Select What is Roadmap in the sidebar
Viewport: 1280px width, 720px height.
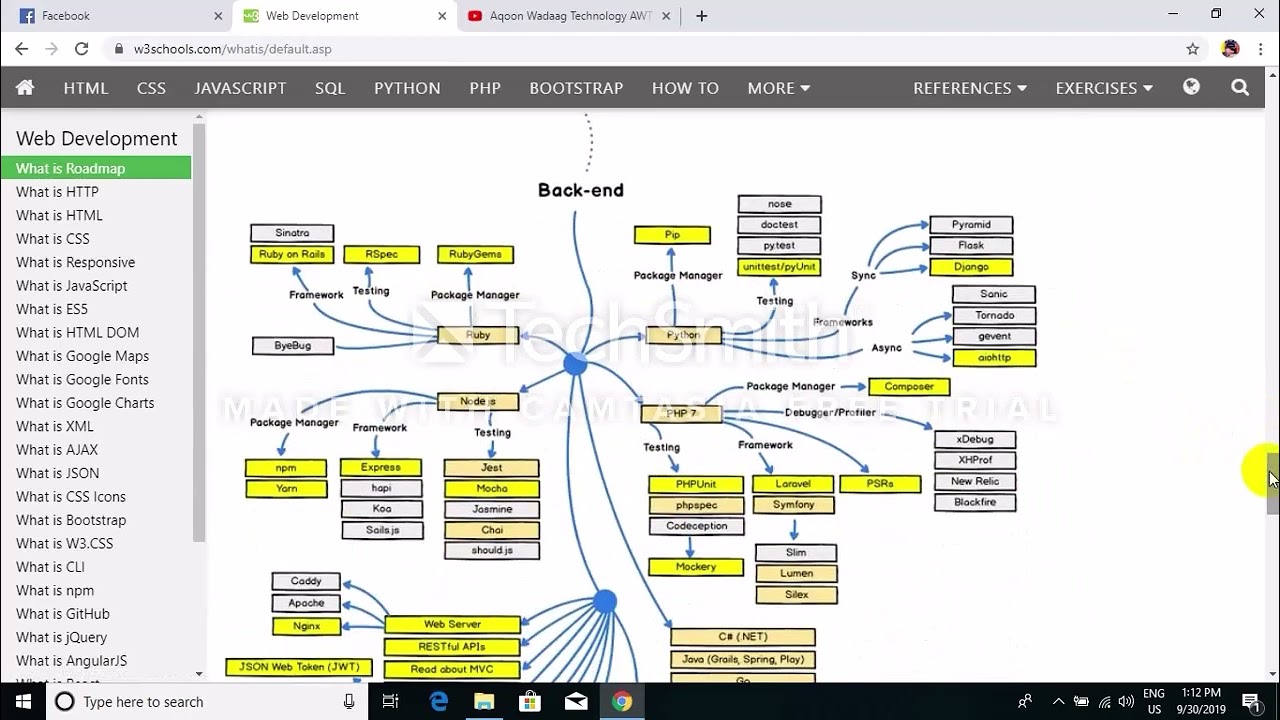point(95,168)
